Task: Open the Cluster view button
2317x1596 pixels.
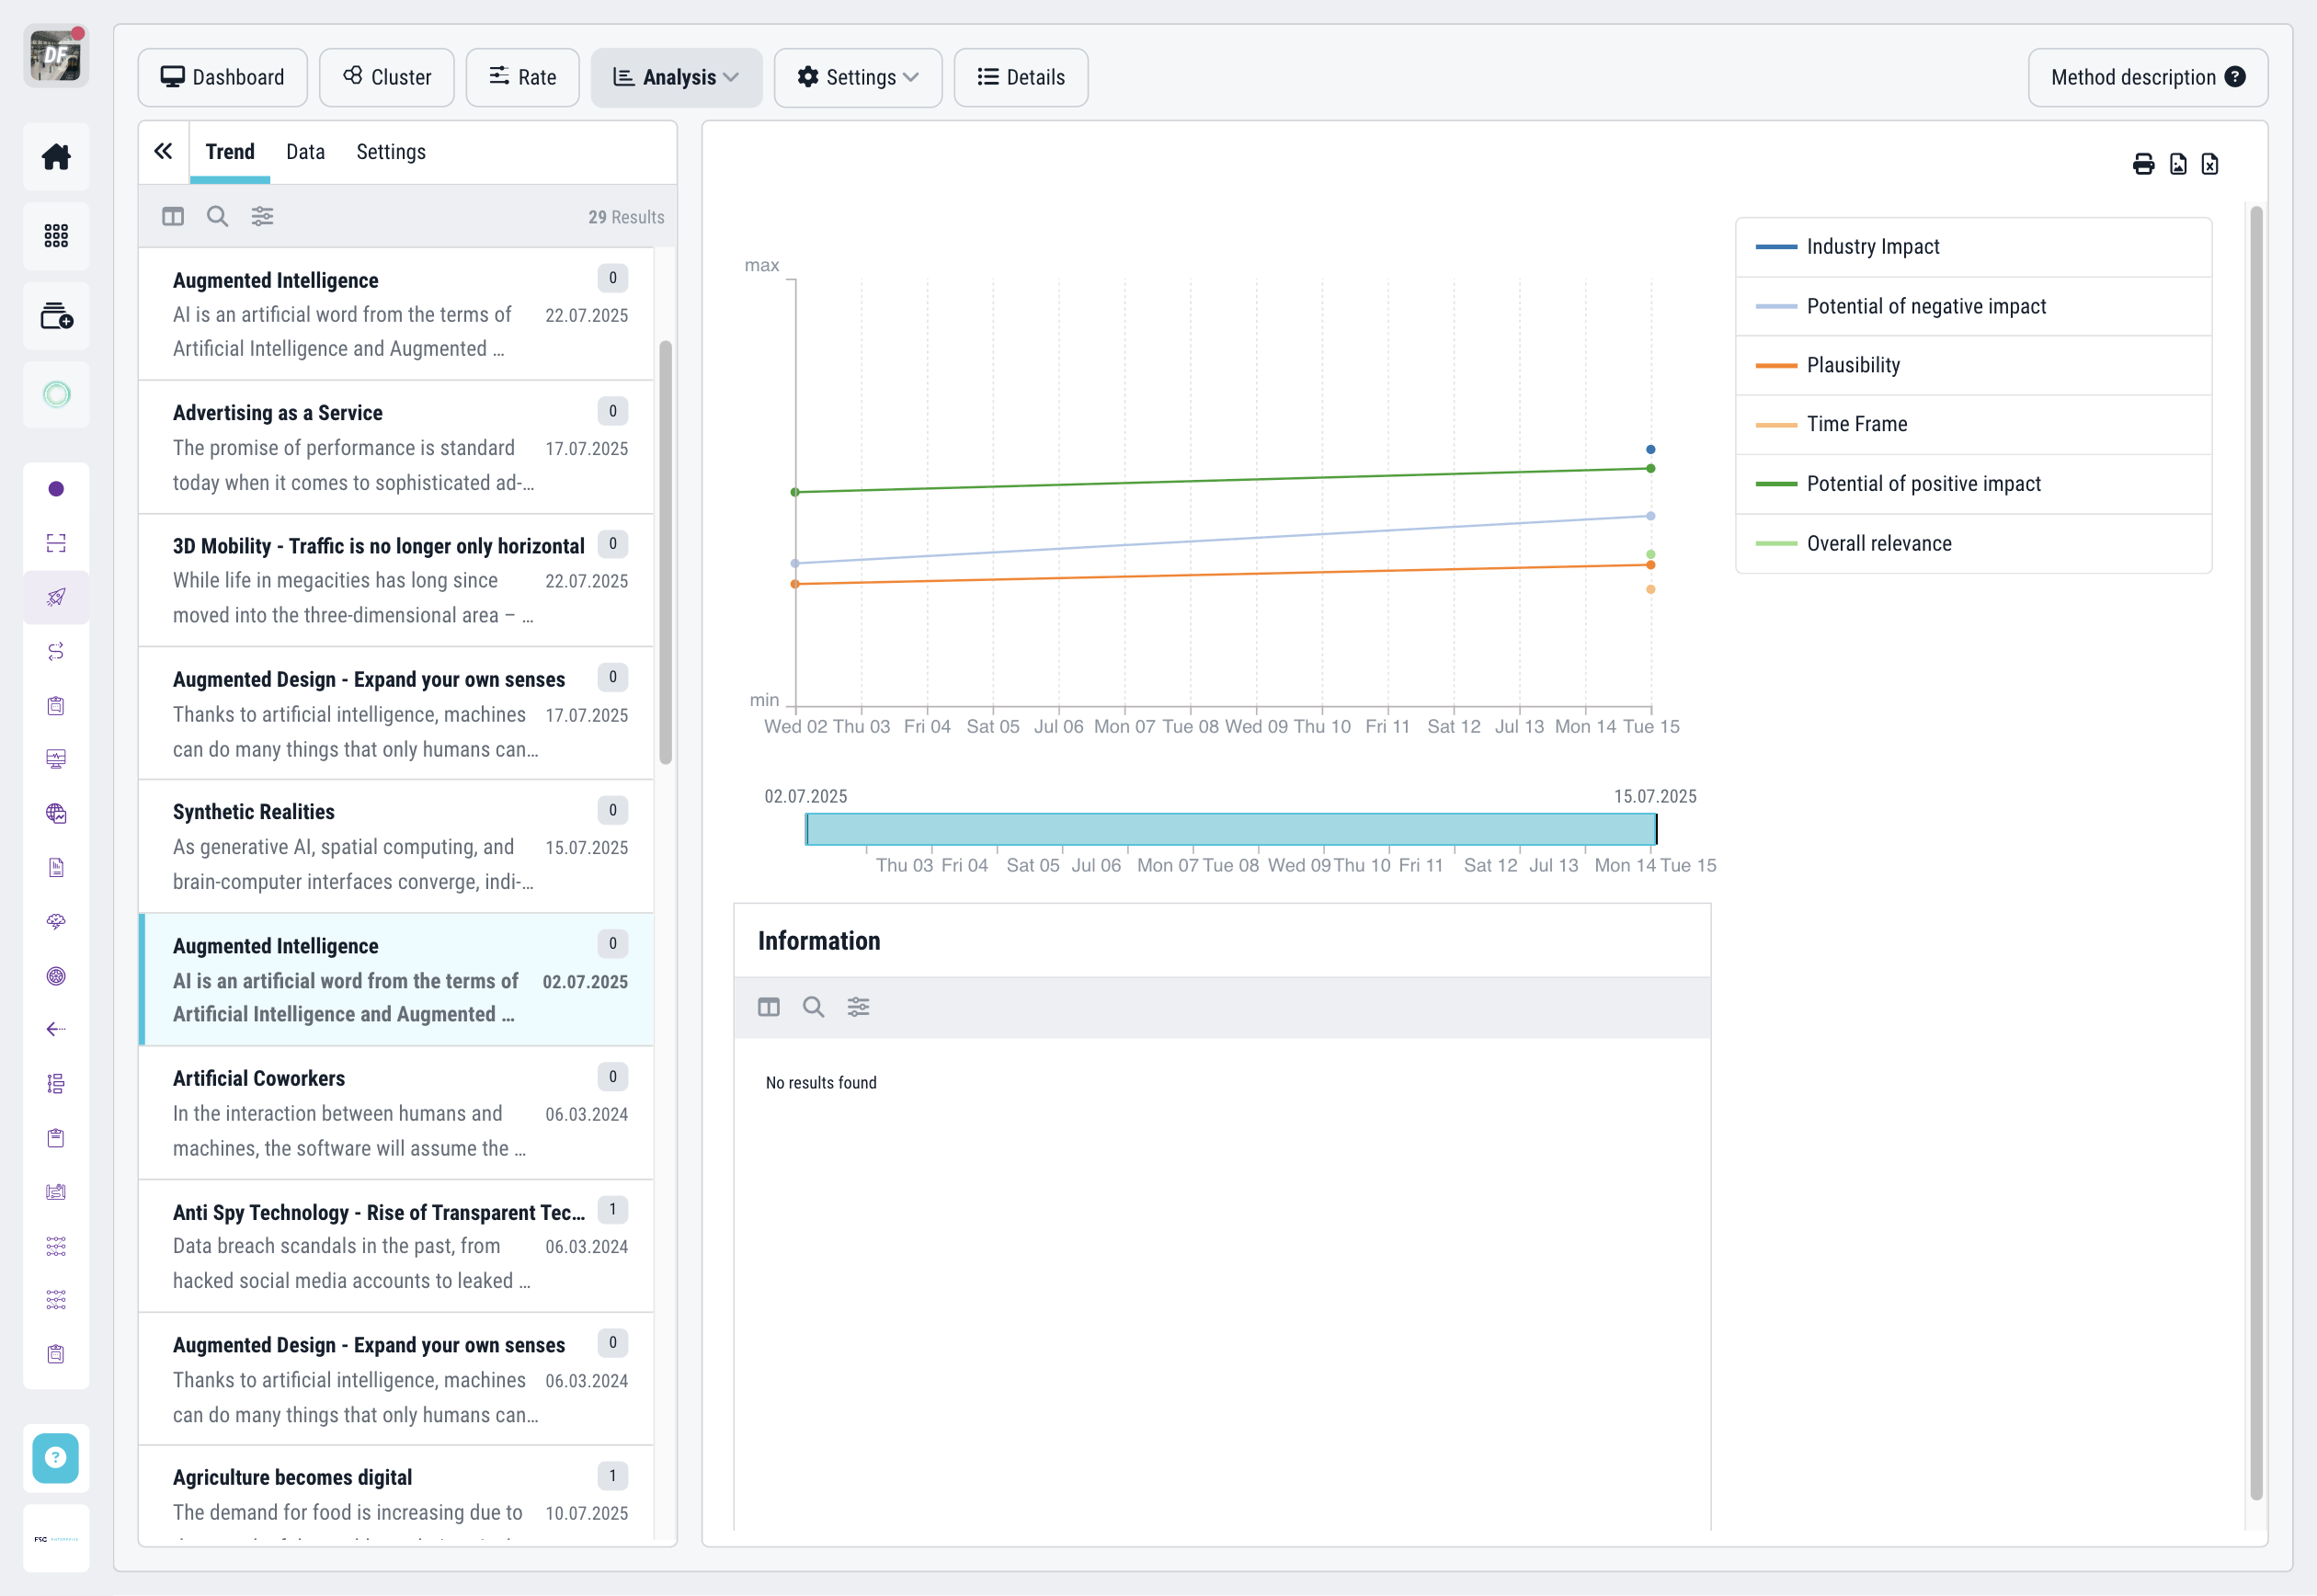Action: (387, 77)
